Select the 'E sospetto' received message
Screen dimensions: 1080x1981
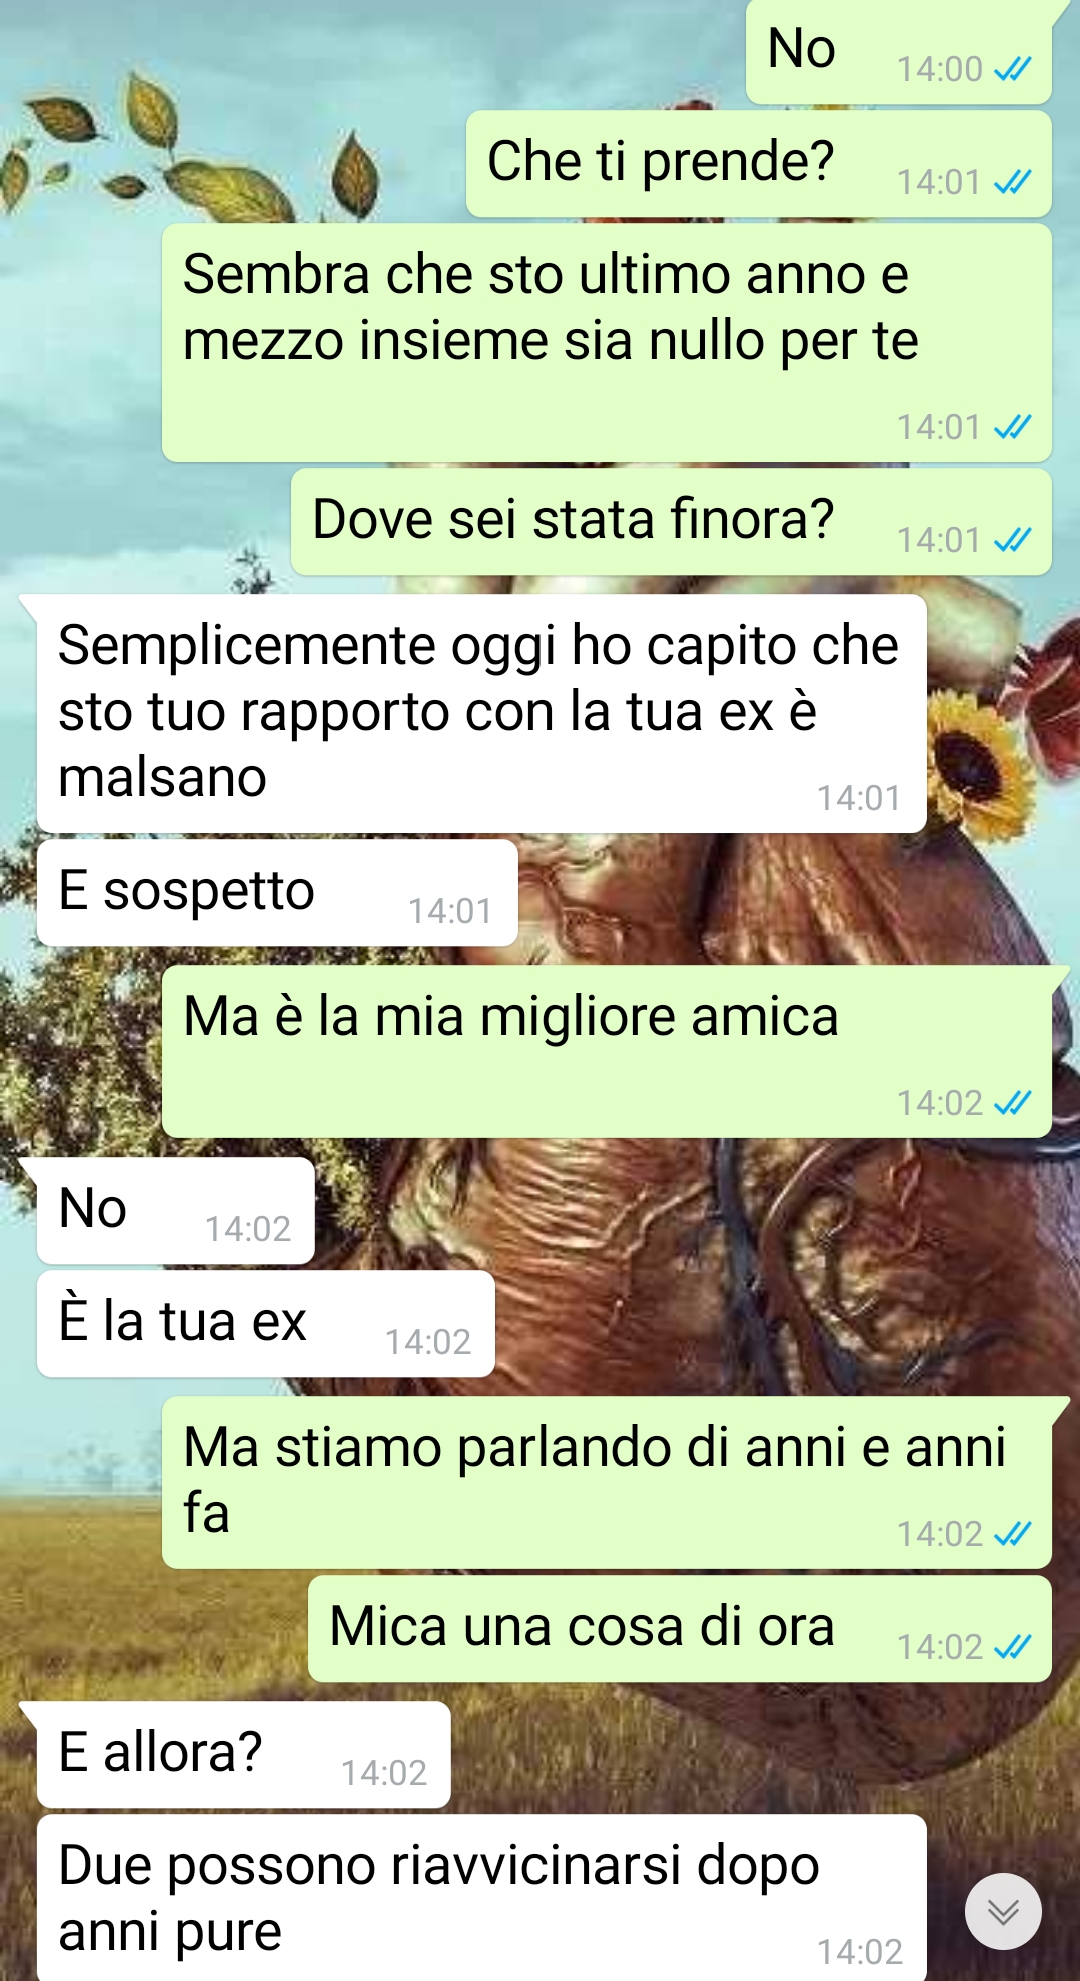click(x=277, y=892)
